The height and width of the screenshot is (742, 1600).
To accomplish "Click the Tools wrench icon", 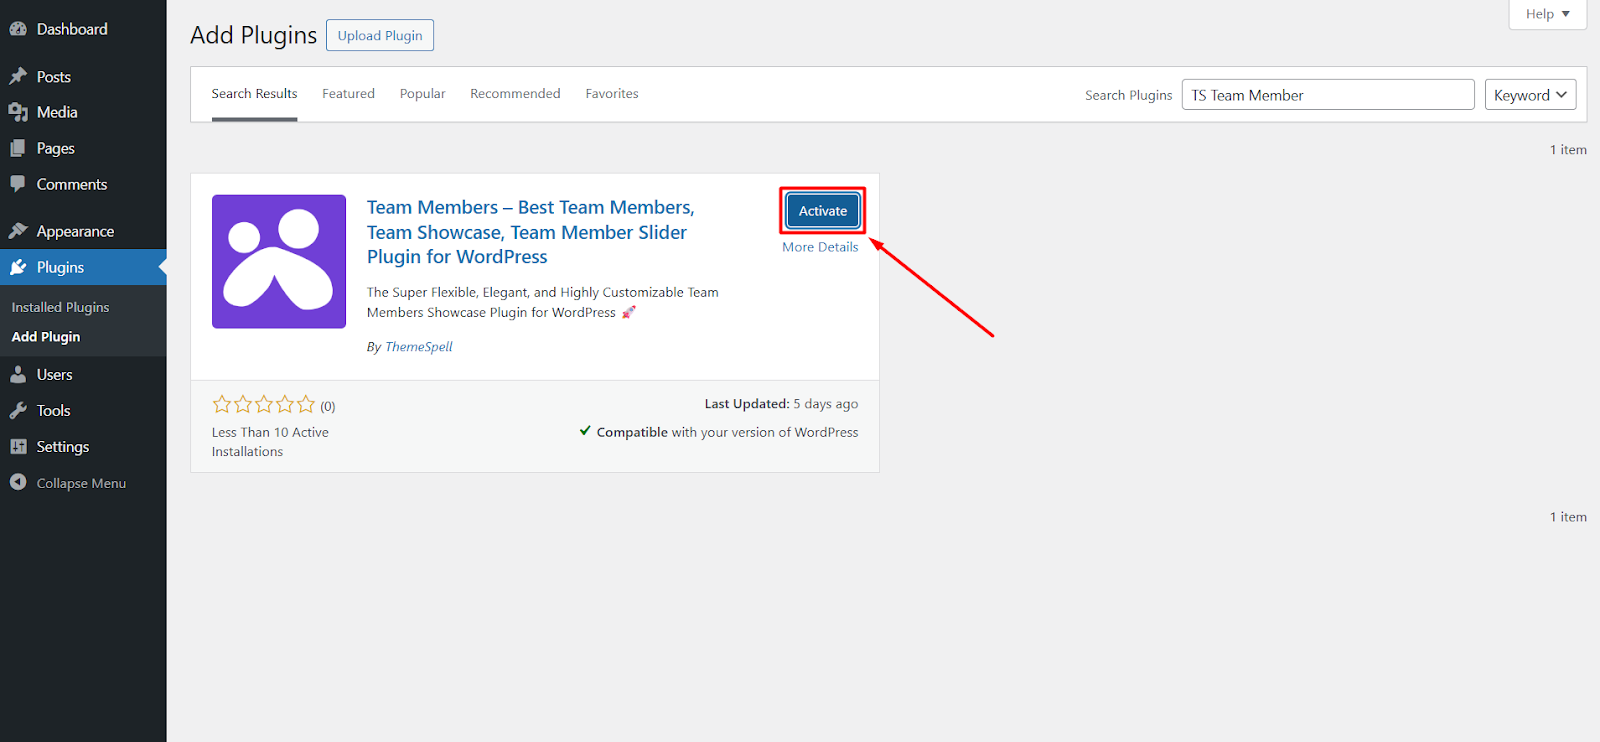I will [18, 411].
